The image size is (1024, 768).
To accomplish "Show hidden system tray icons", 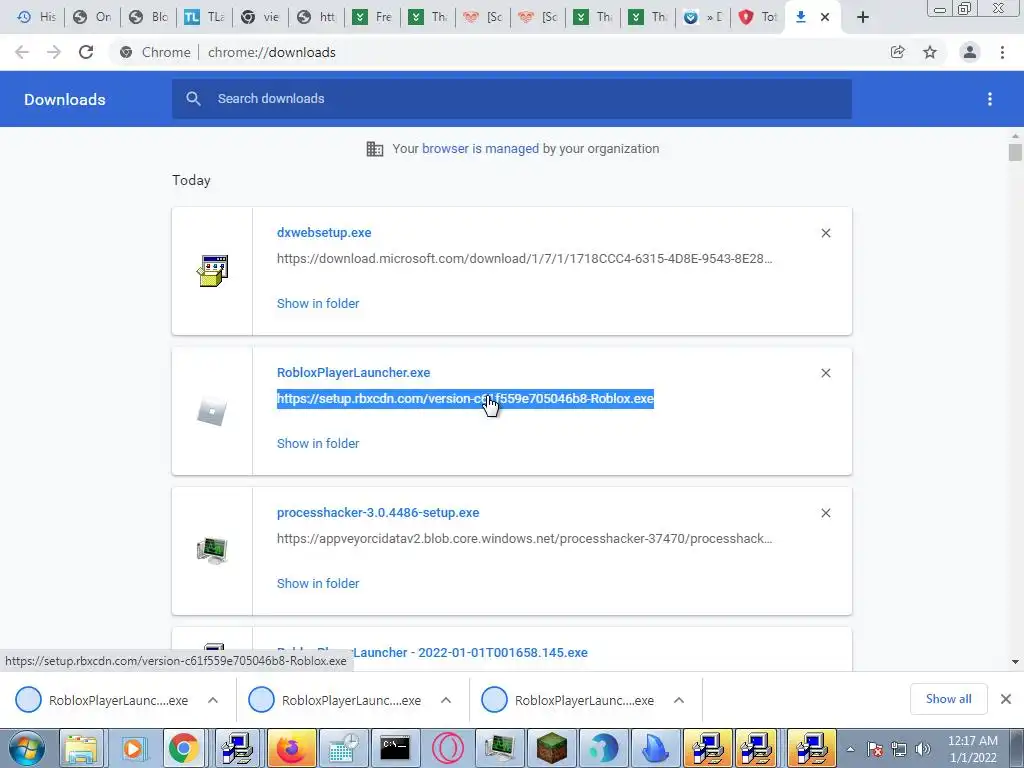I will (x=850, y=749).
